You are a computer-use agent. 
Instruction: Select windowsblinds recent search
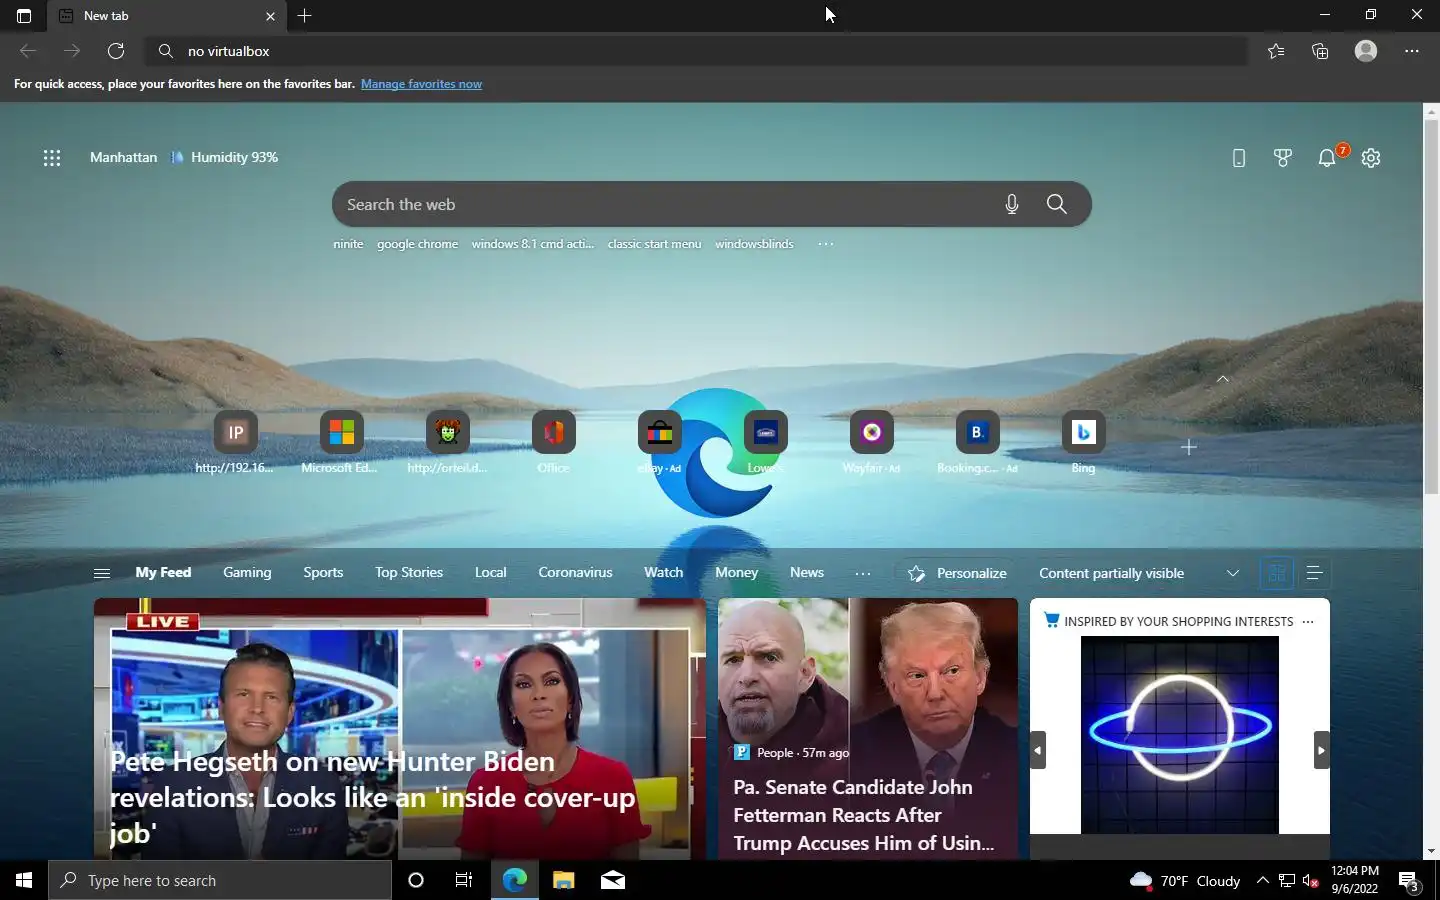[x=754, y=244]
